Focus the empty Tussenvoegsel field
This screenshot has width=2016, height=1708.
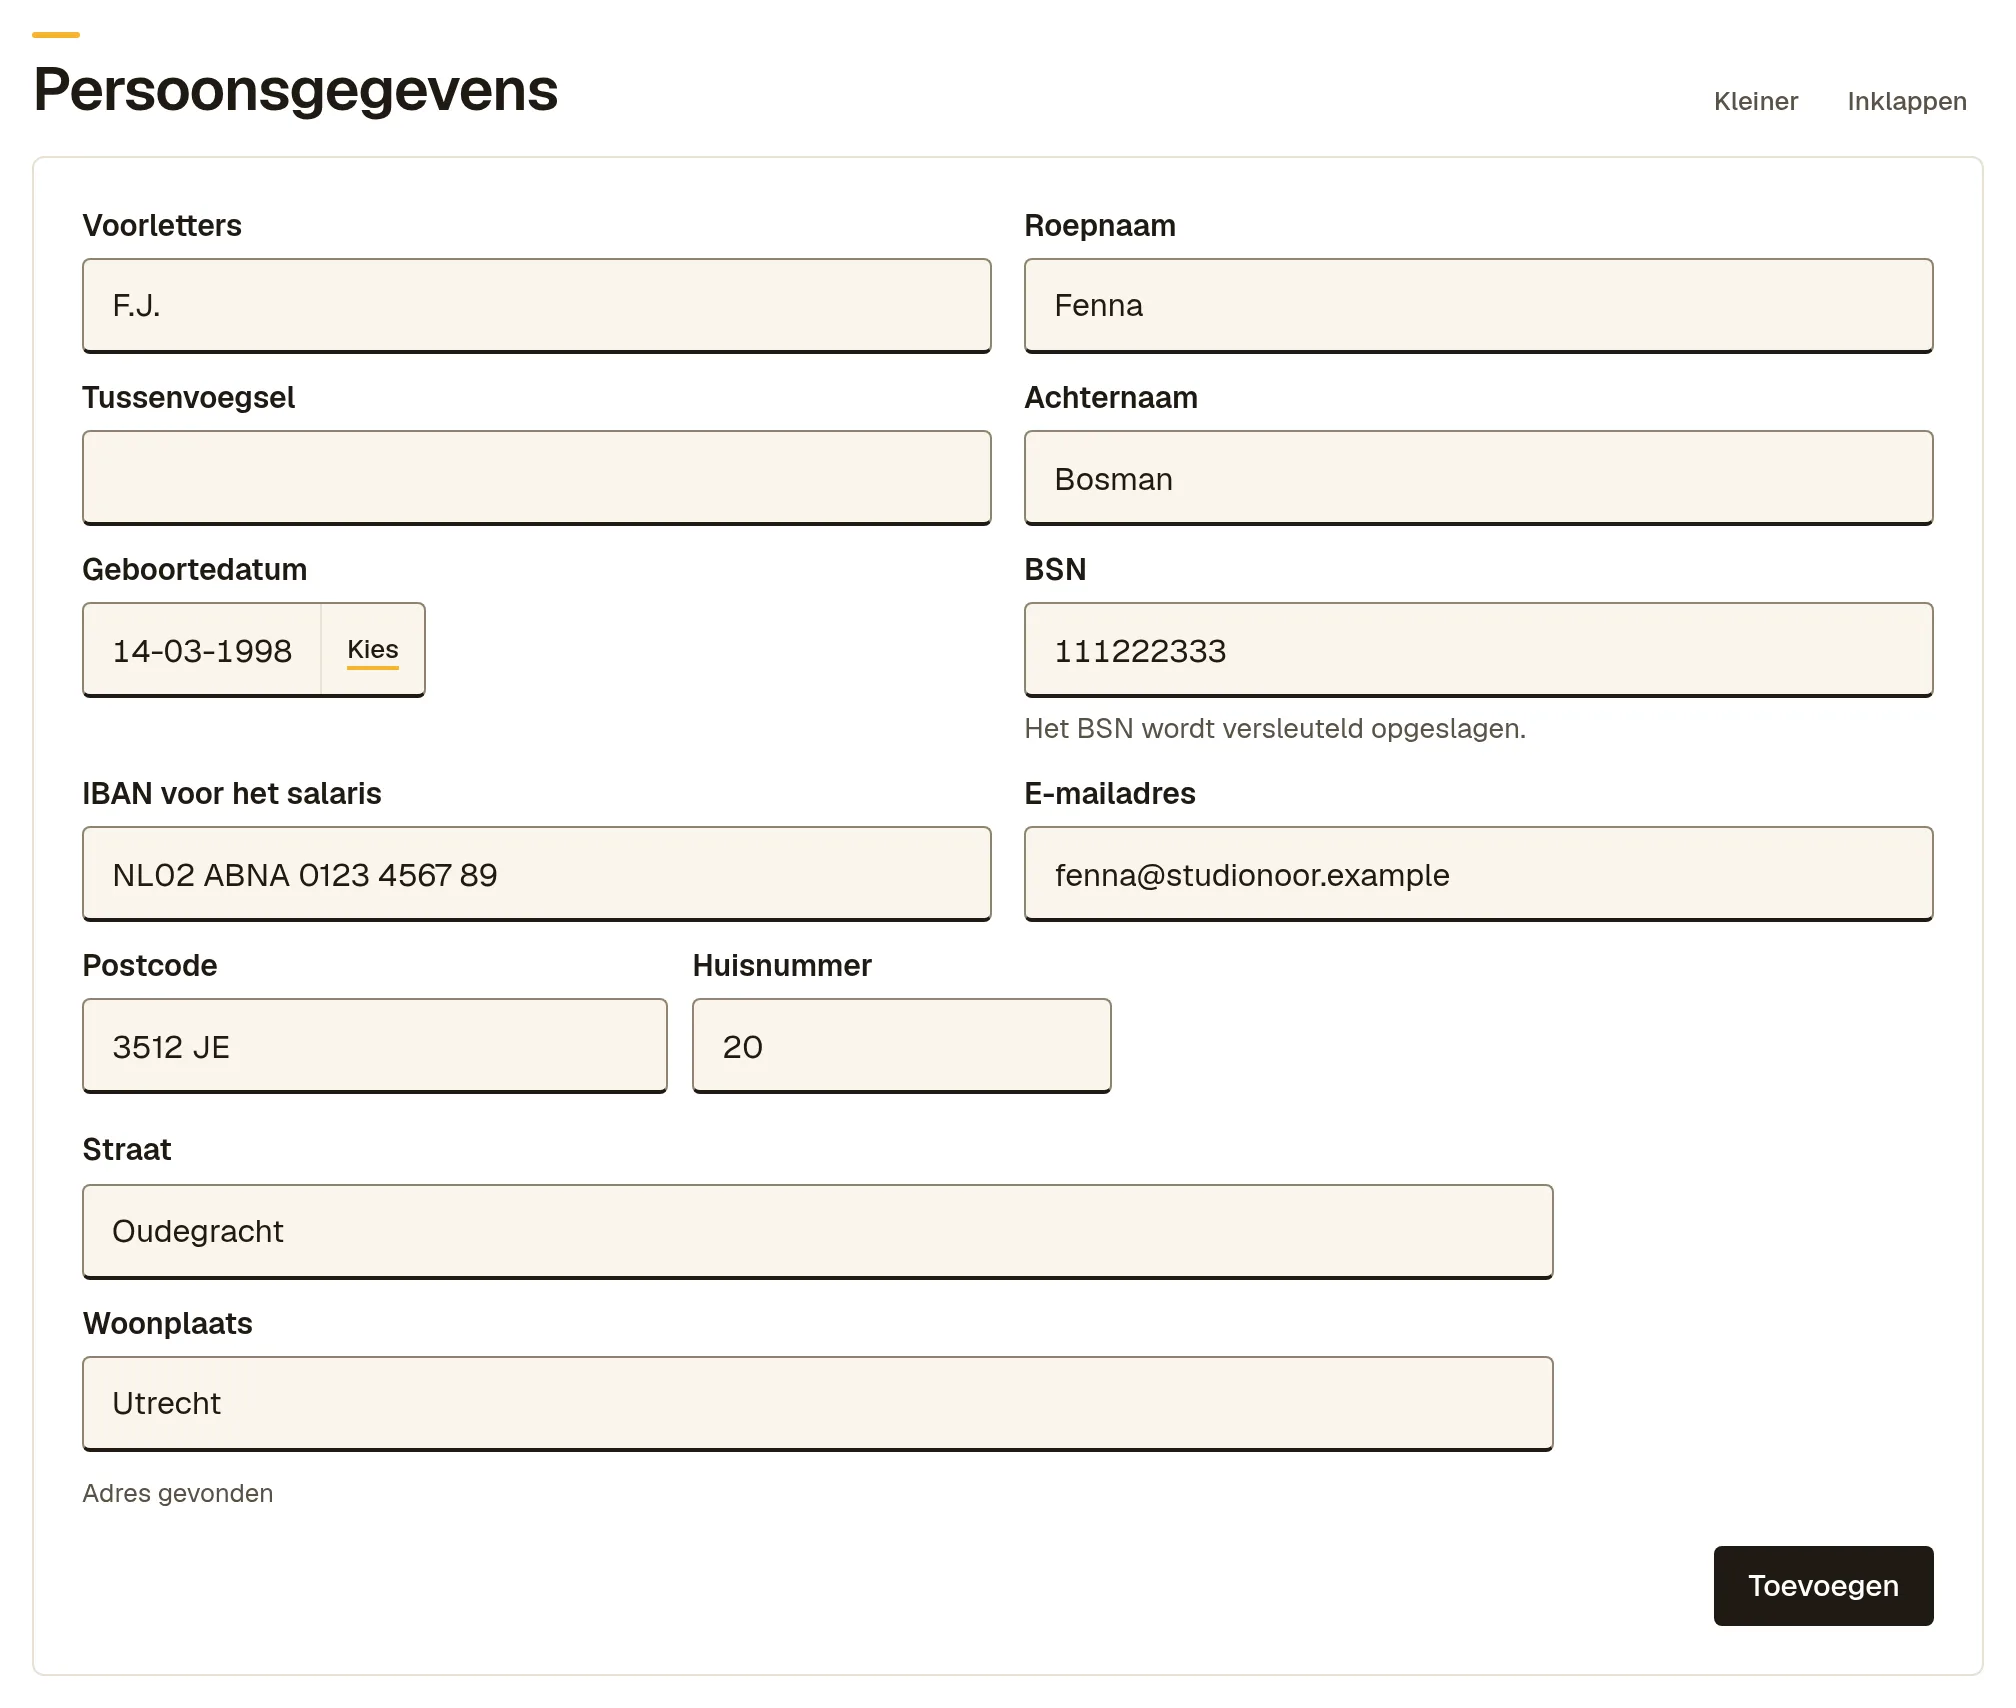pyautogui.click(x=537, y=478)
